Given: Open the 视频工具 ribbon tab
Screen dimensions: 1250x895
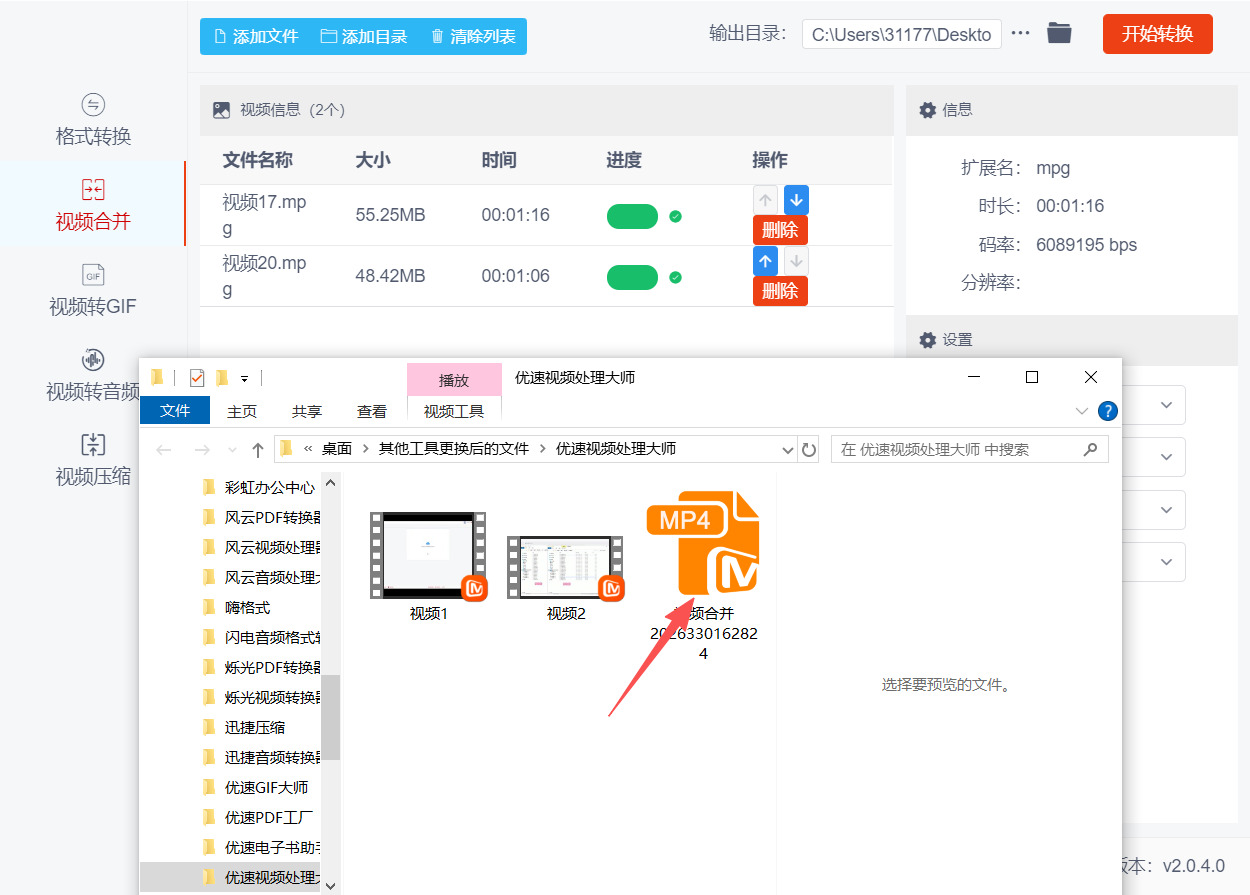Looking at the screenshot, I should point(454,411).
